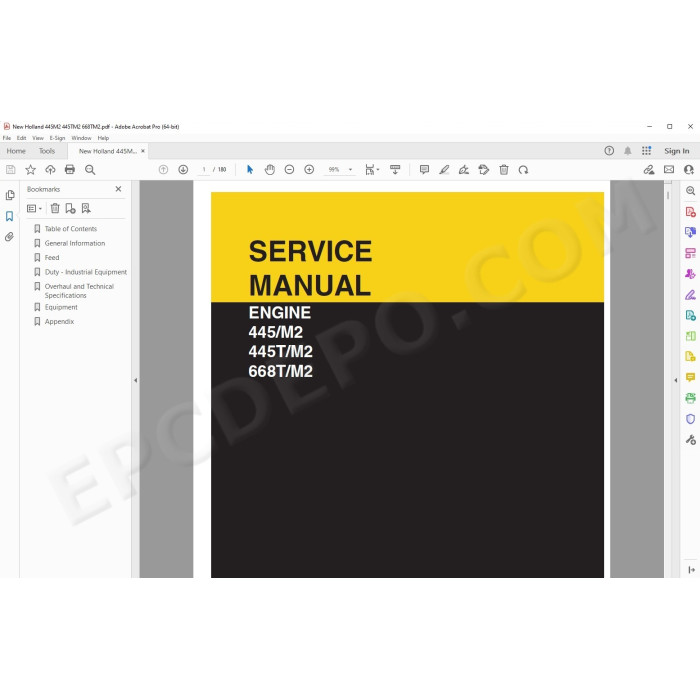Open the Protect shield tool

click(x=690, y=419)
